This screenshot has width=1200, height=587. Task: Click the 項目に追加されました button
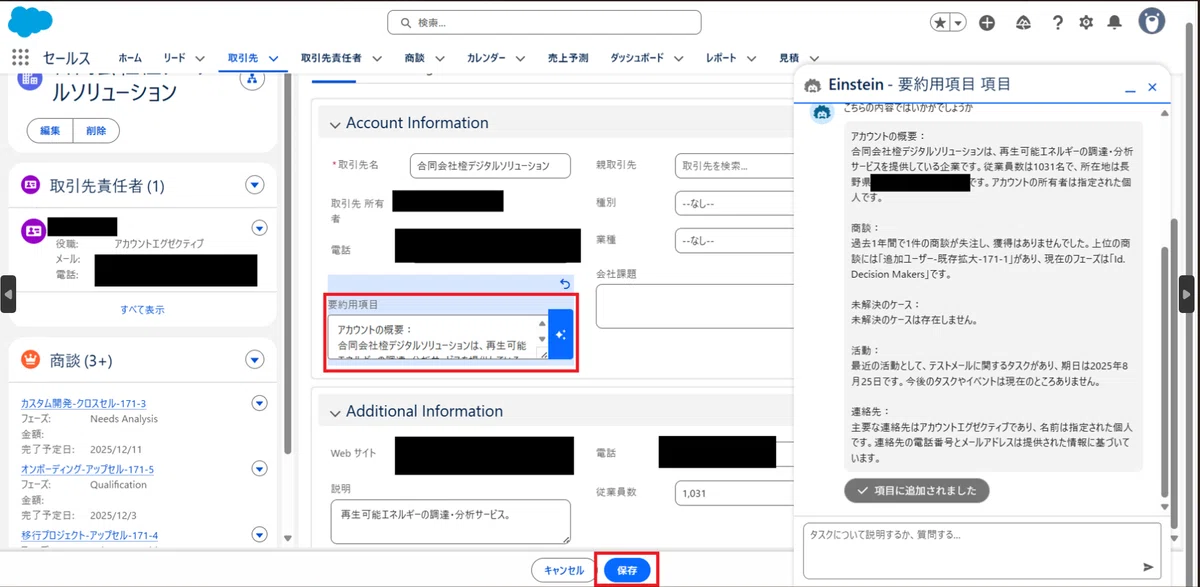click(x=917, y=490)
